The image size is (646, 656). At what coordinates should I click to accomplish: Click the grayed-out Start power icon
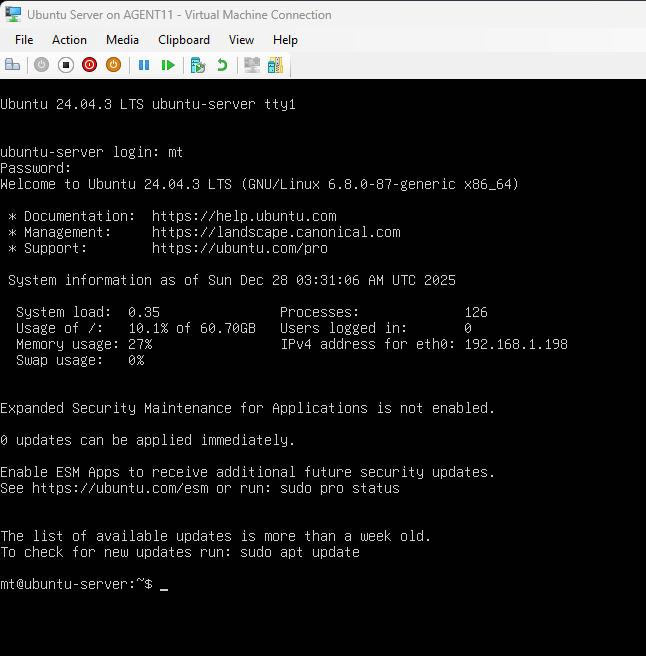click(x=41, y=65)
